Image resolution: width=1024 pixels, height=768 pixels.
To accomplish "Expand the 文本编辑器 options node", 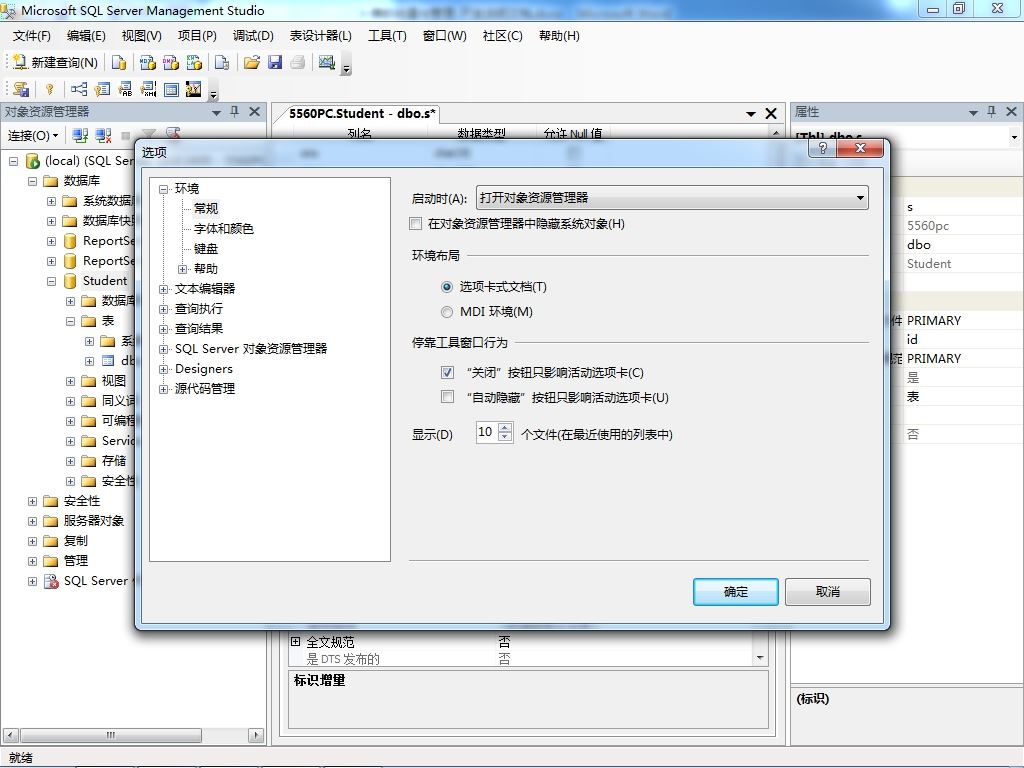I will pyautogui.click(x=163, y=289).
